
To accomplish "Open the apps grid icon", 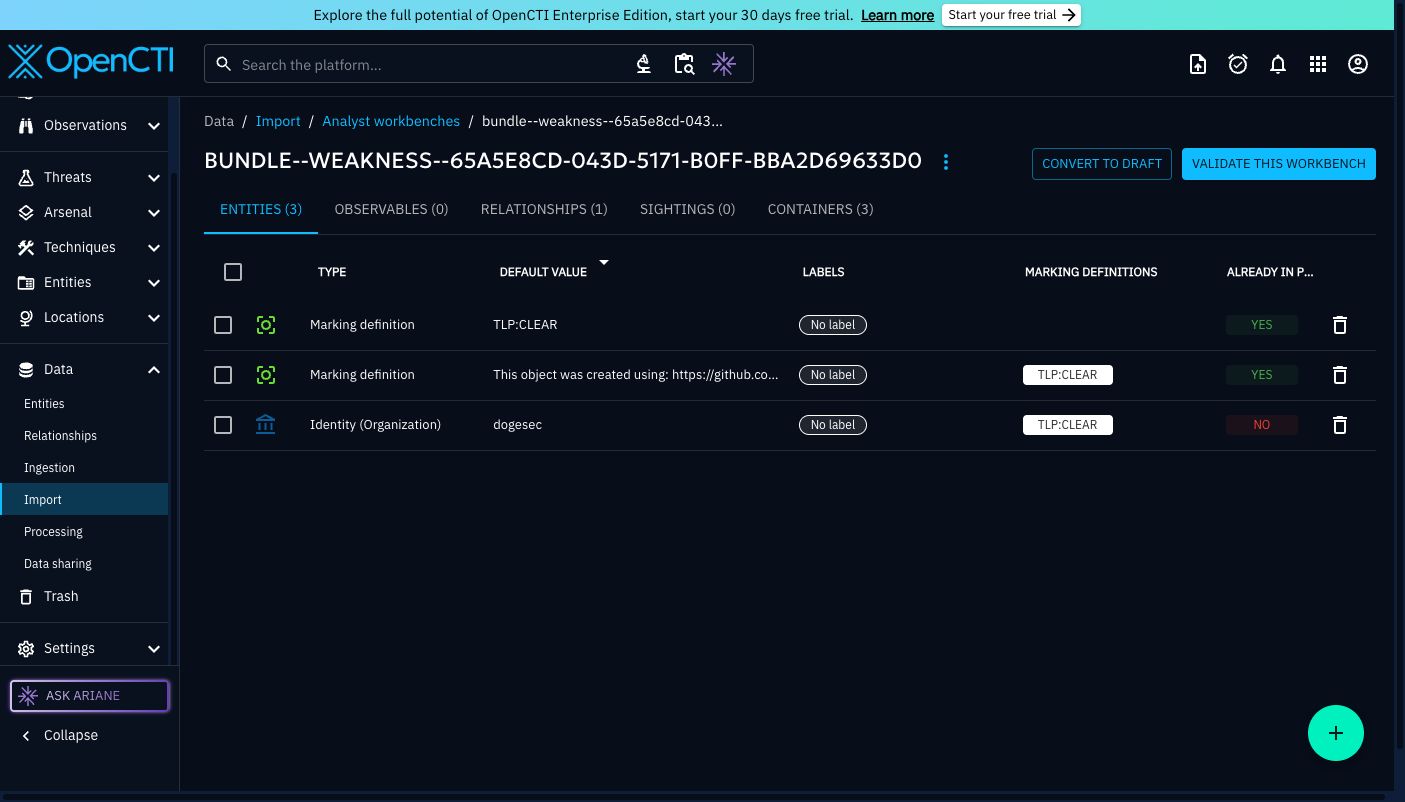I will (1317, 64).
